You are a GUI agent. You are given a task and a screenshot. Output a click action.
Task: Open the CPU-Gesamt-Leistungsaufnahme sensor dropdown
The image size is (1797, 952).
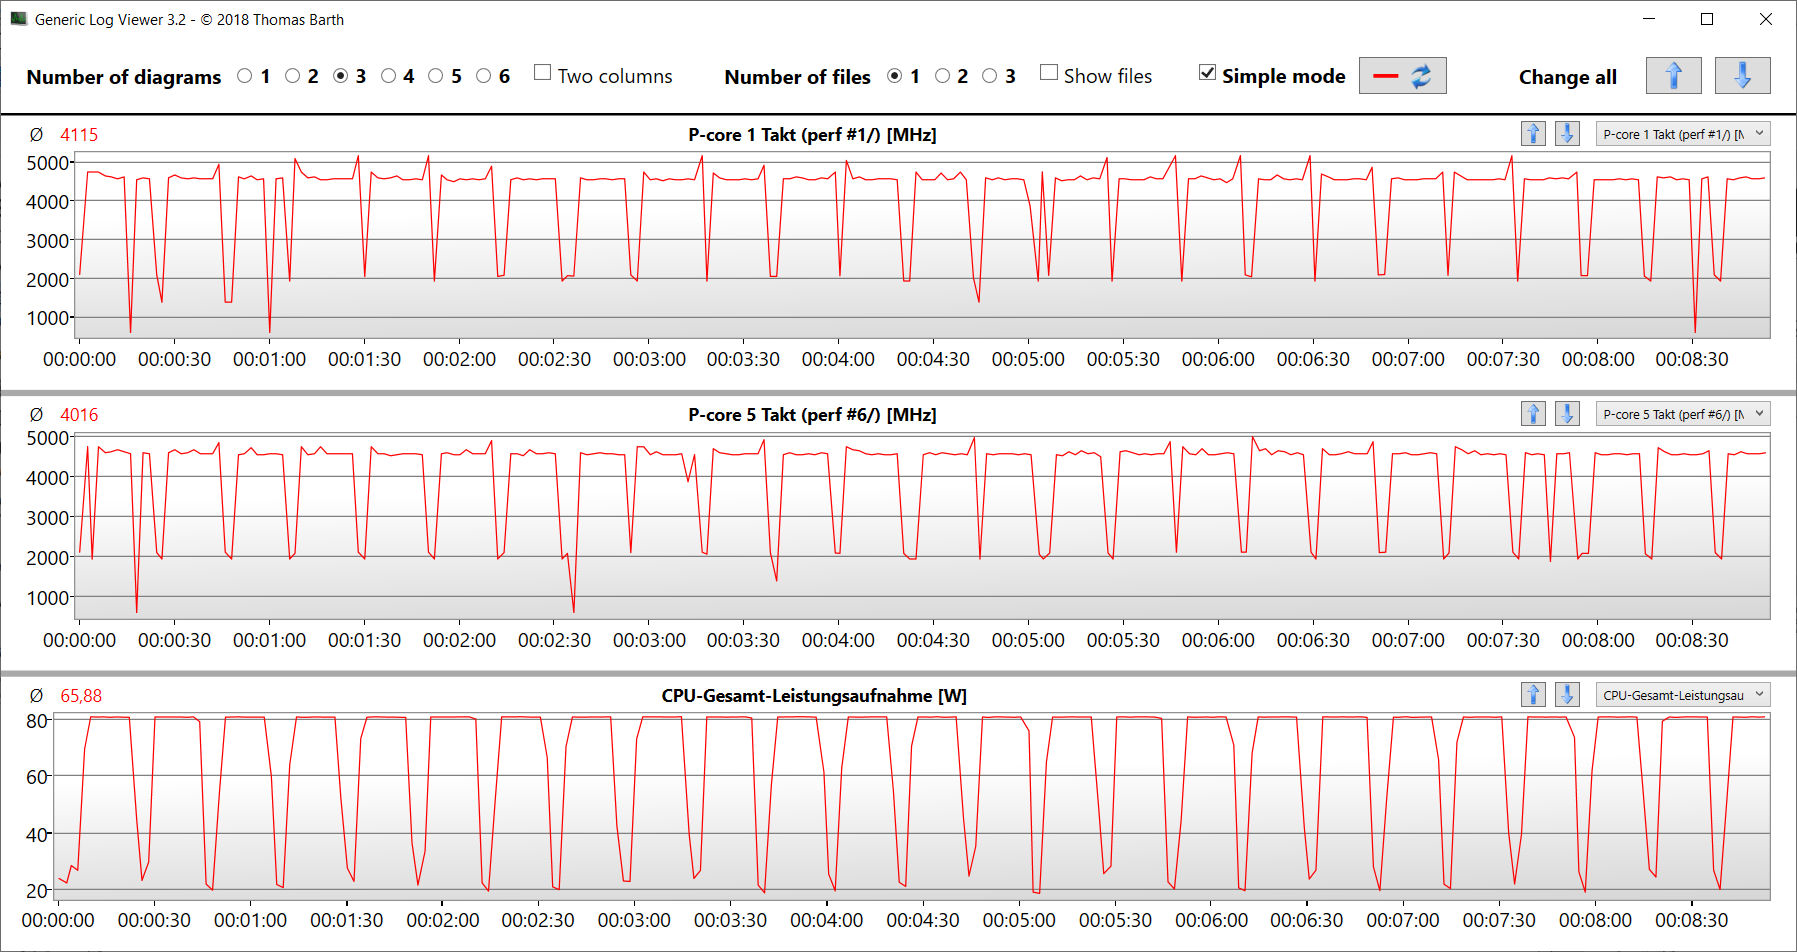[x=1682, y=695]
